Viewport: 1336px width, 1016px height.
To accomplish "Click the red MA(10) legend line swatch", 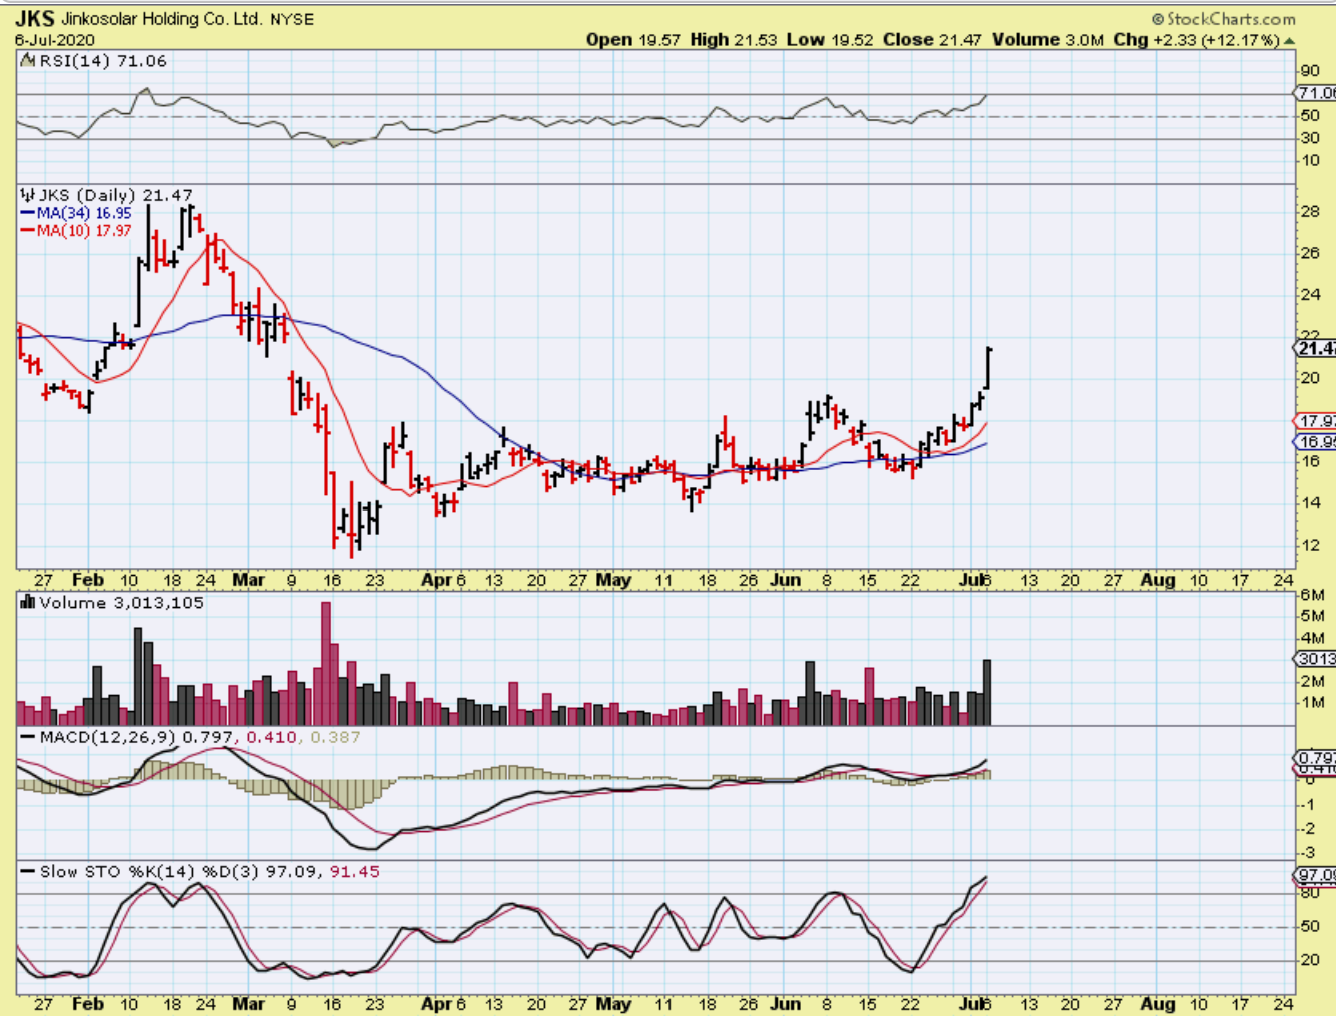I will point(28,231).
